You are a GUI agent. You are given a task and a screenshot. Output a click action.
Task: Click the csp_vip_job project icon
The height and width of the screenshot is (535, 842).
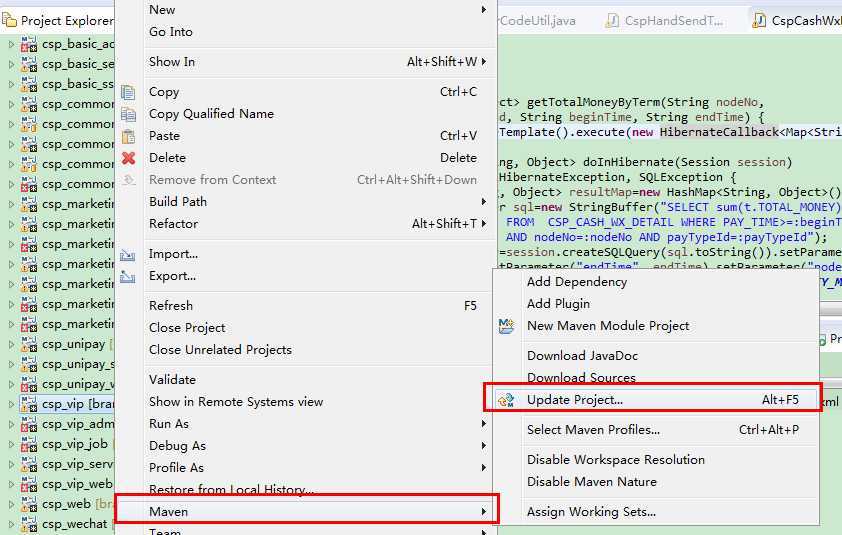click(29, 444)
